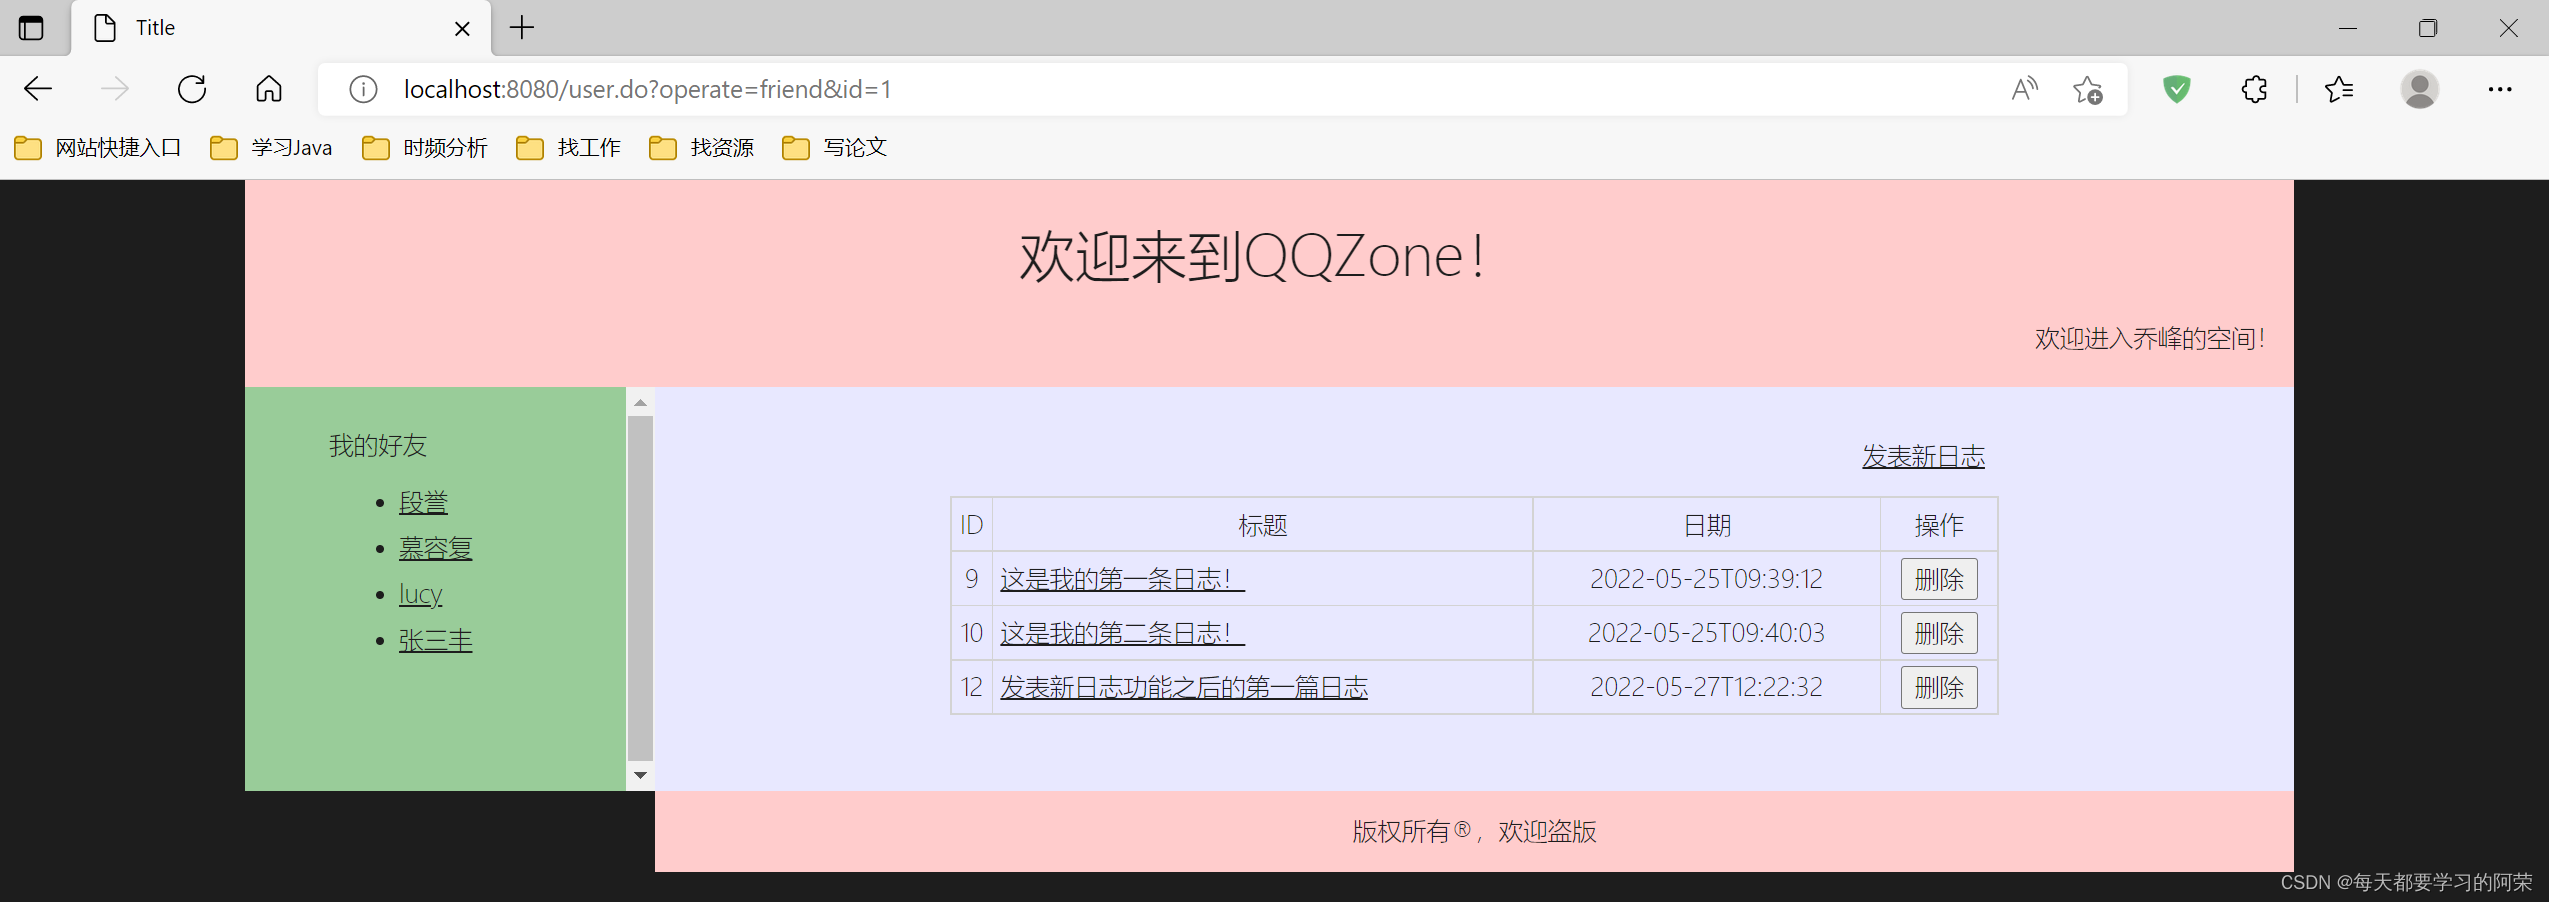Open the user profile avatar
The height and width of the screenshot is (902, 2549).
(2419, 89)
